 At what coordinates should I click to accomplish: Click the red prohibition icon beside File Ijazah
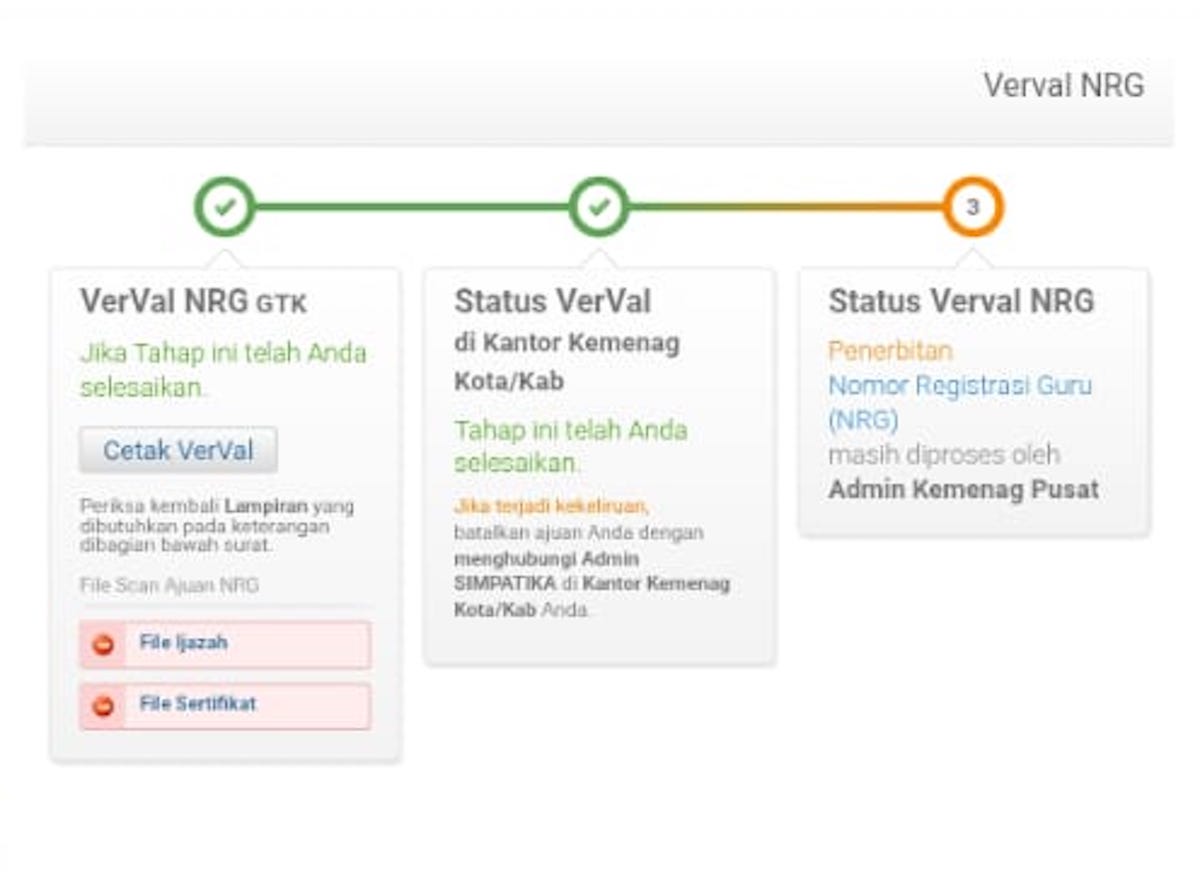[x=101, y=644]
